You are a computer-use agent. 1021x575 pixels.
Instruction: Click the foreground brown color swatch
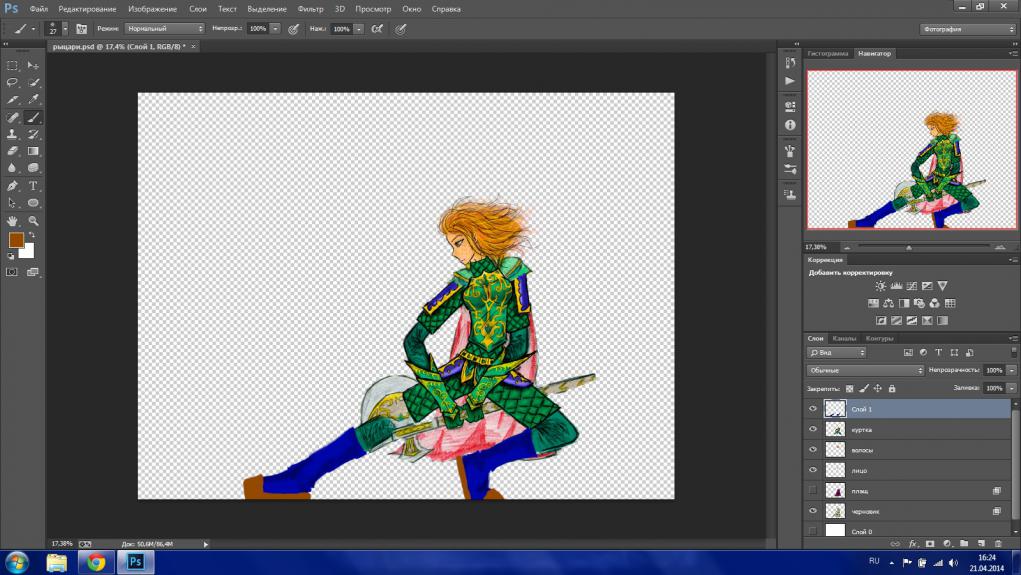pos(16,240)
